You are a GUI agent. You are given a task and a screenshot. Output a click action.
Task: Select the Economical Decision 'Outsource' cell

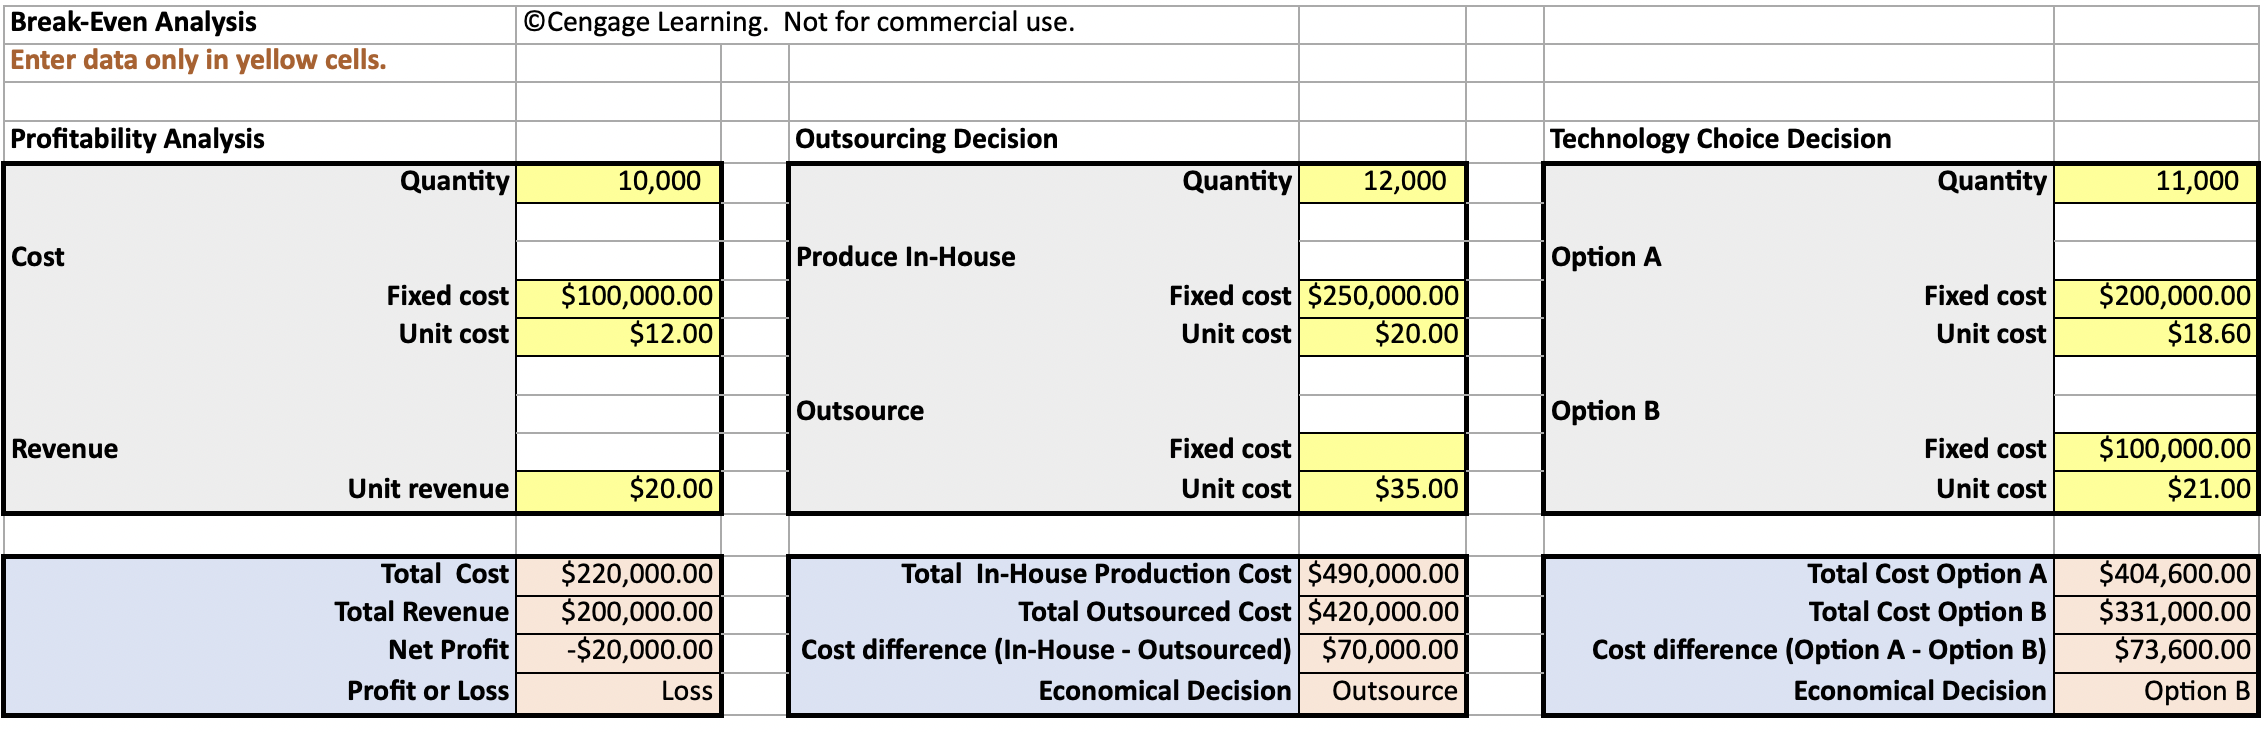point(1382,692)
